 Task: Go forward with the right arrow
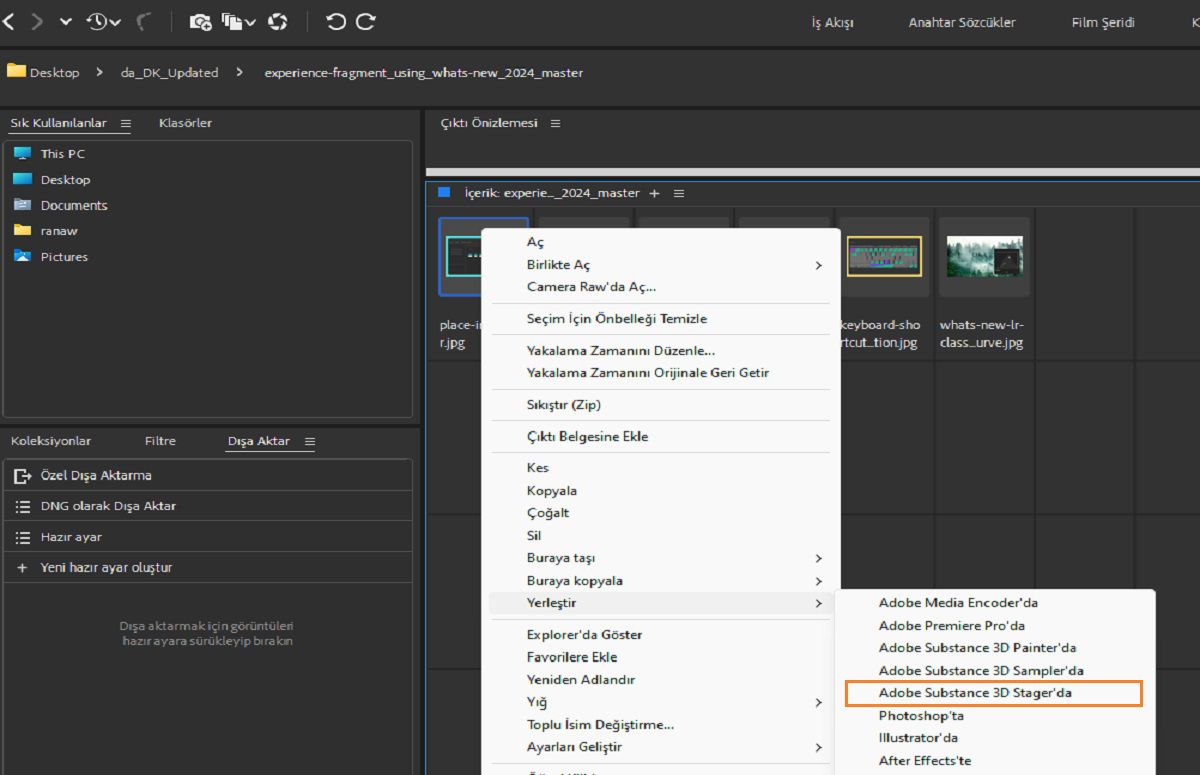(x=37, y=21)
